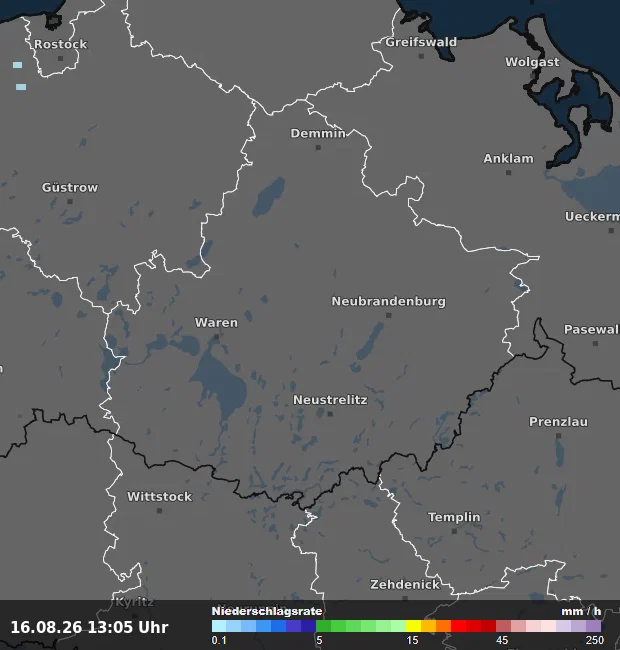This screenshot has height=650, width=620.
Task: Click the Ueckermünde label at map edge
Action: (592, 216)
